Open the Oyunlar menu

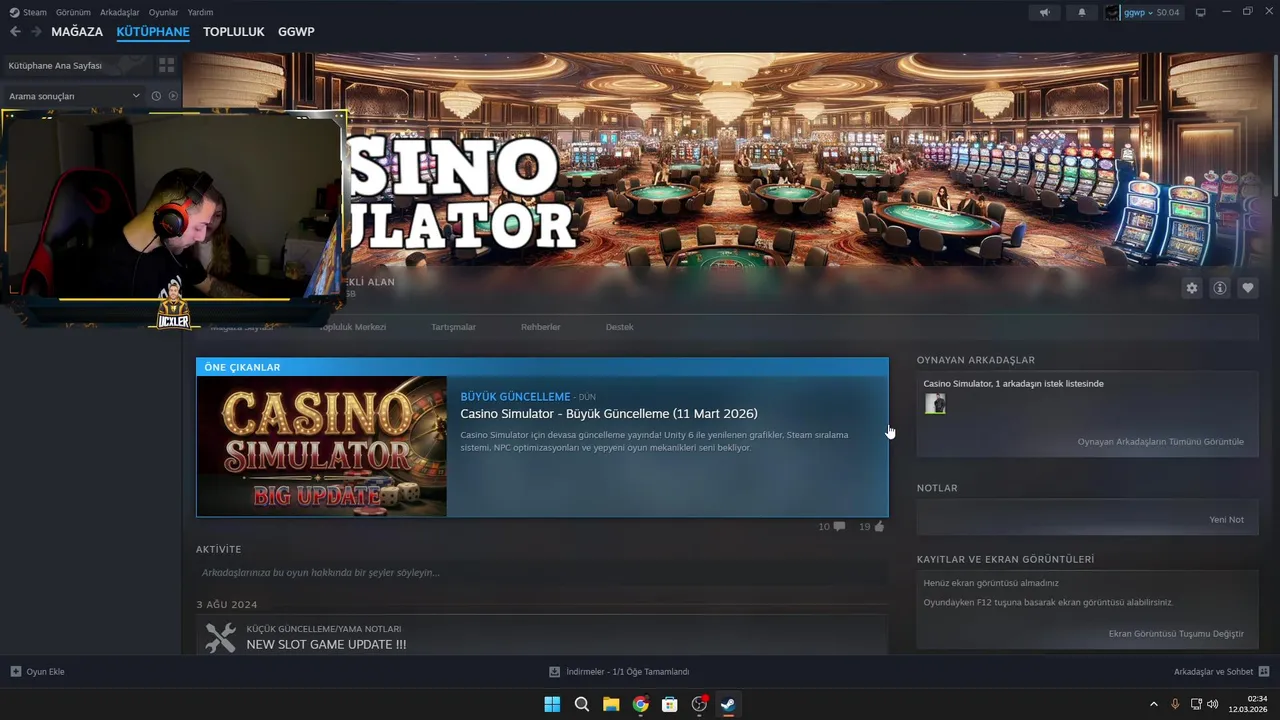(x=164, y=12)
